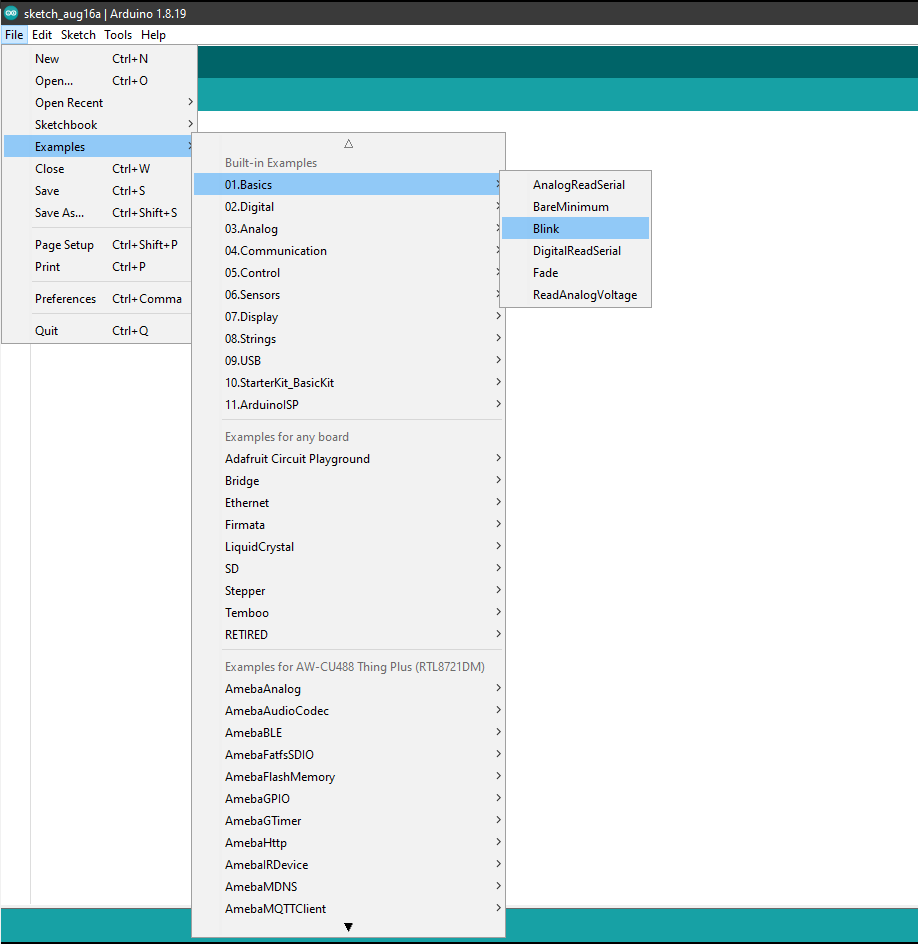Expand the 10.StarterKit_BasicKit examples
Screen dimensions: 918x944
tap(349, 383)
